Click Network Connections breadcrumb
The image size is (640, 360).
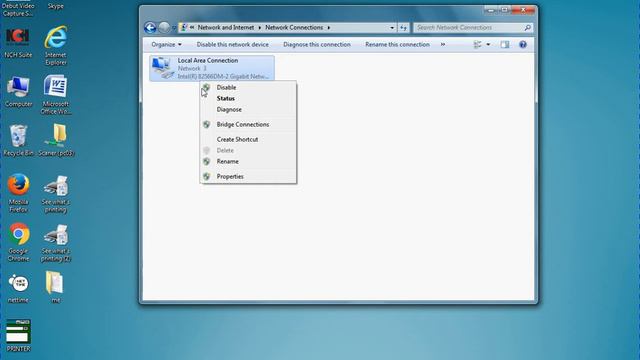tap(294, 28)
